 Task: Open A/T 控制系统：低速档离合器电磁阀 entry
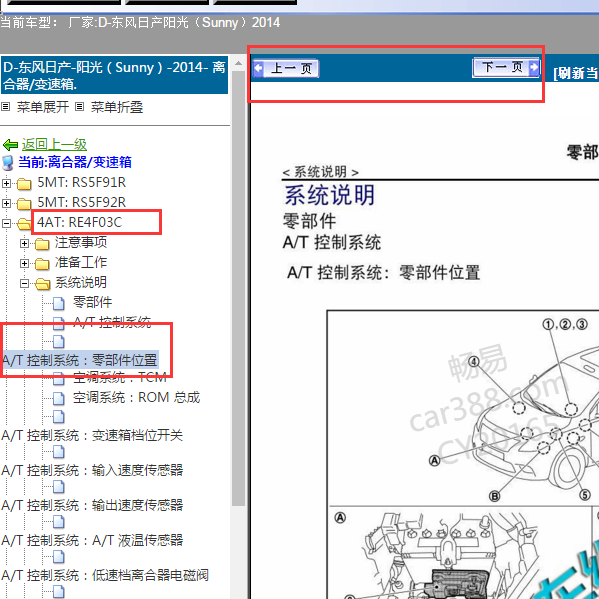[105, 575]
